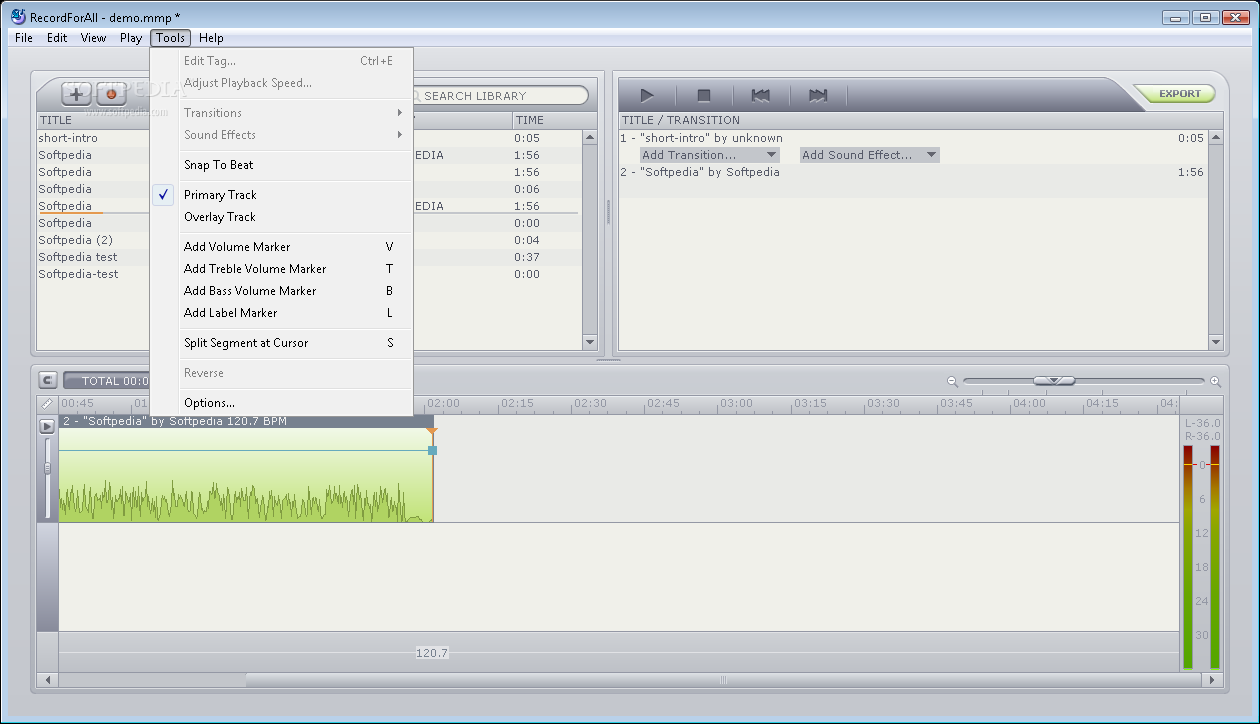Image resolution: width=1260 pixels, height=724 pixels.
Task: Click the TOTAL time display
Action: pyautogui.click(x=107, y=381)
